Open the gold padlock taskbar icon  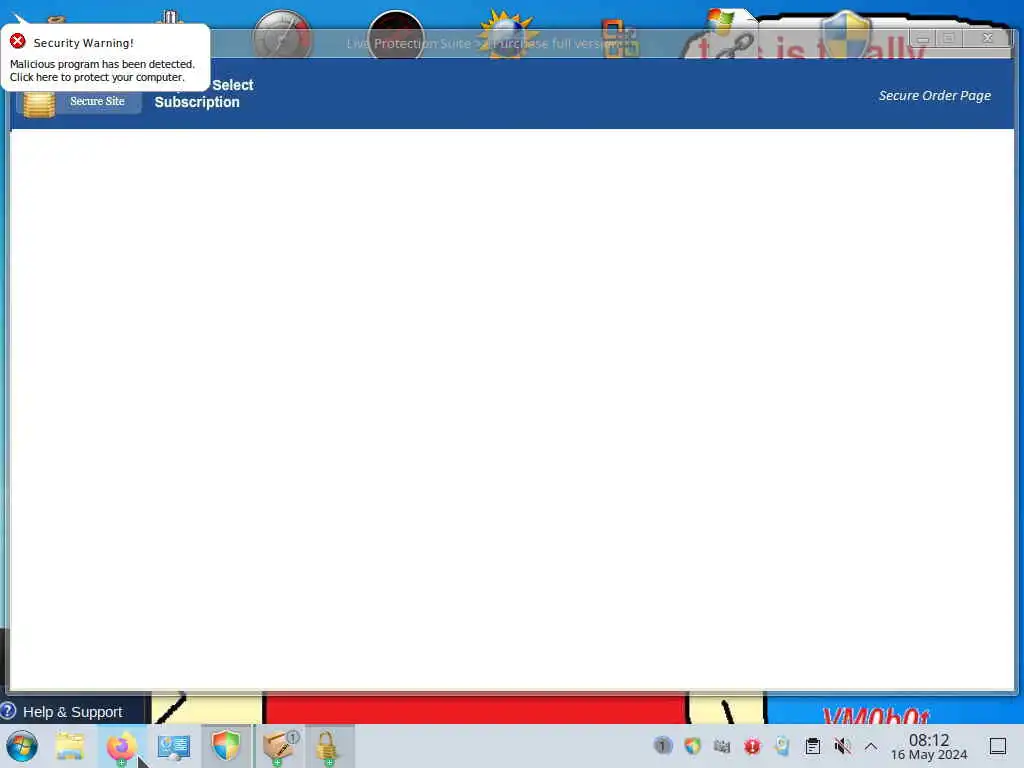point(327,746)
